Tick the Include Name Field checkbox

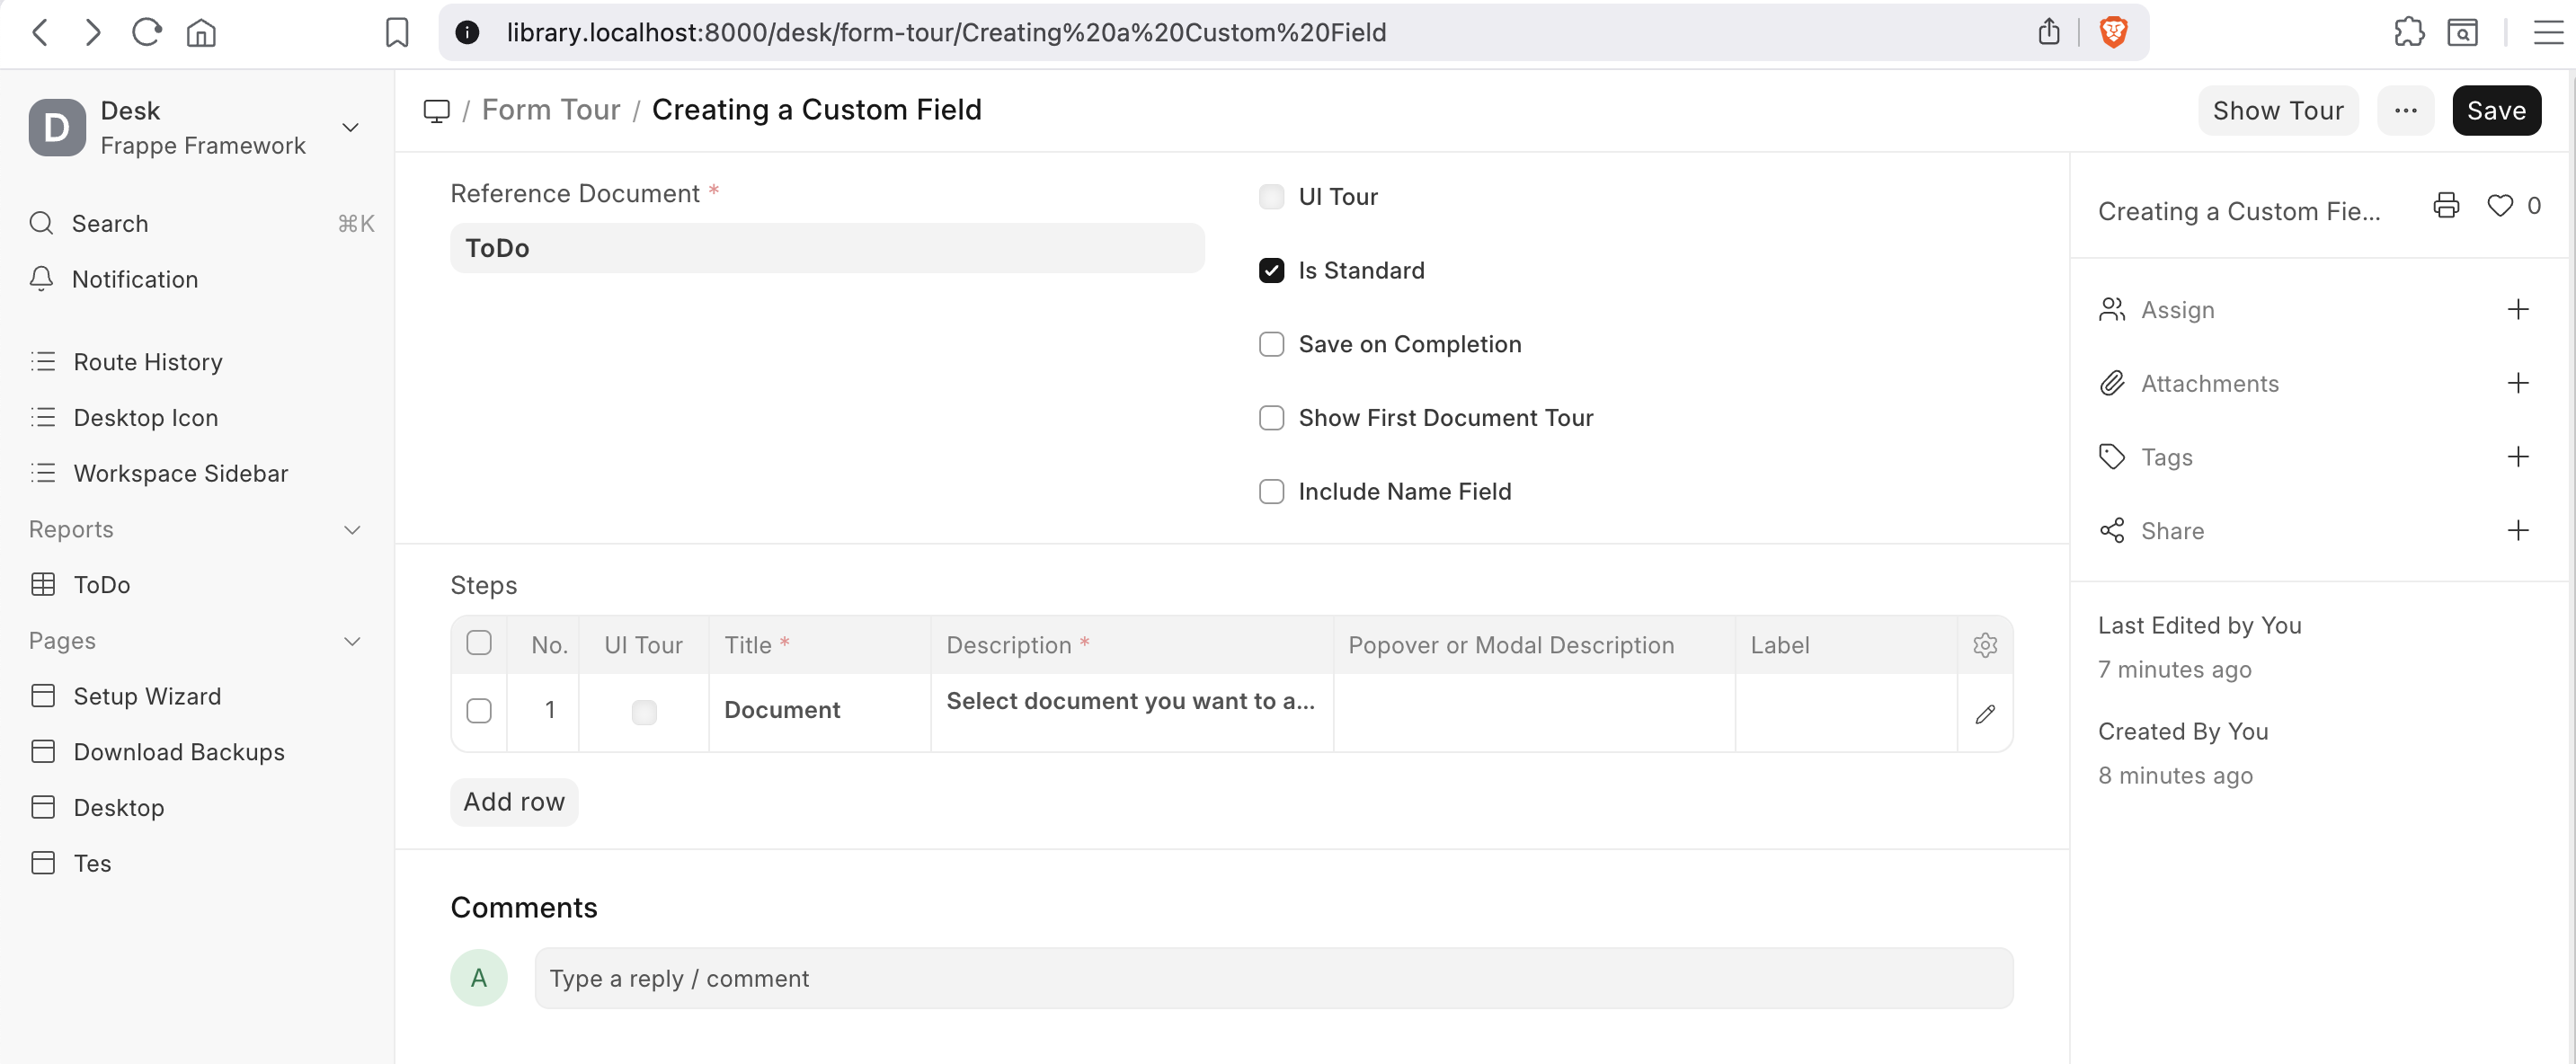pyautogui.click(x=1271, y=492)
